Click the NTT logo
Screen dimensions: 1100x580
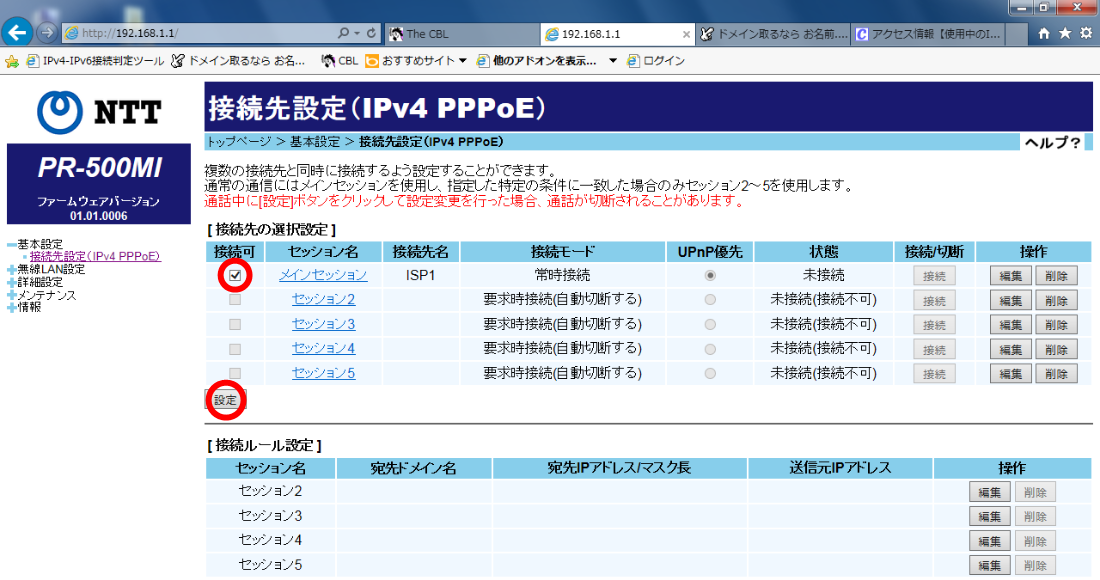tap(96, 111)
